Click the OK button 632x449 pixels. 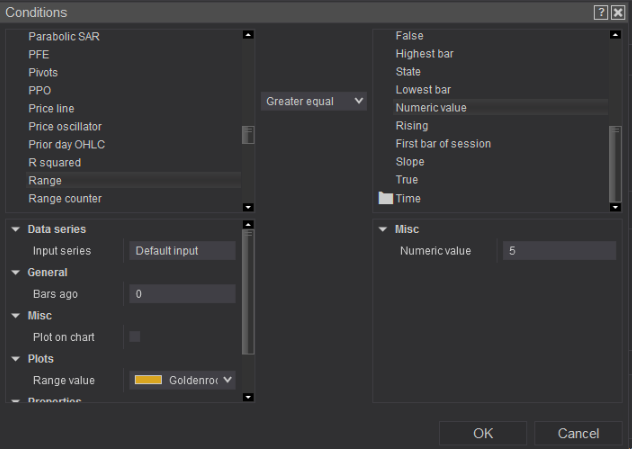coord(483,433)
